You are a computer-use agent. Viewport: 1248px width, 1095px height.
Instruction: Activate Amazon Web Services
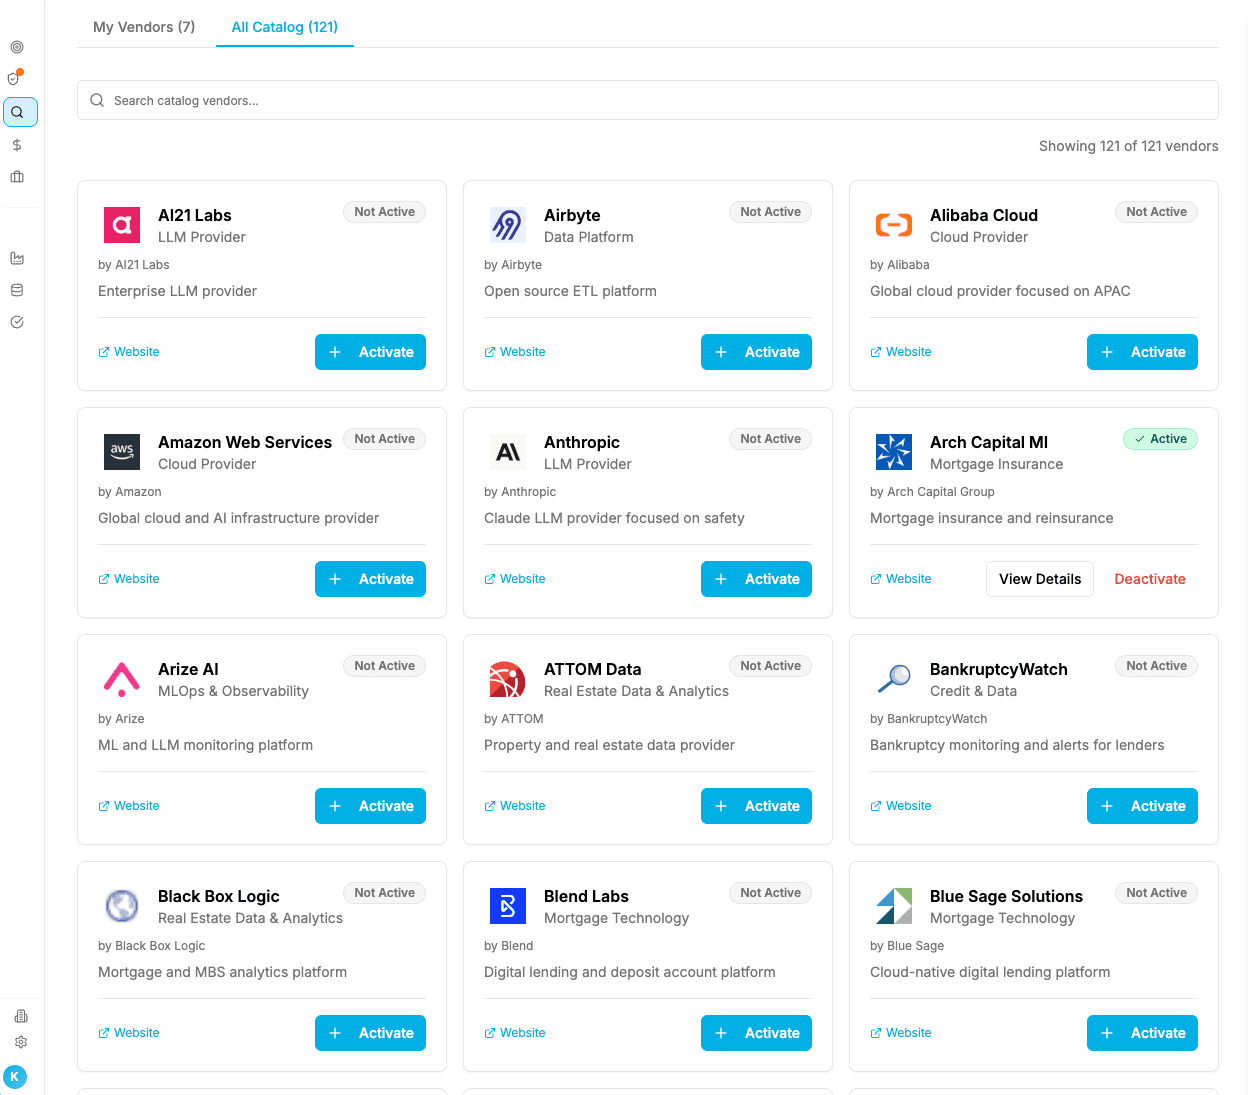370,579
